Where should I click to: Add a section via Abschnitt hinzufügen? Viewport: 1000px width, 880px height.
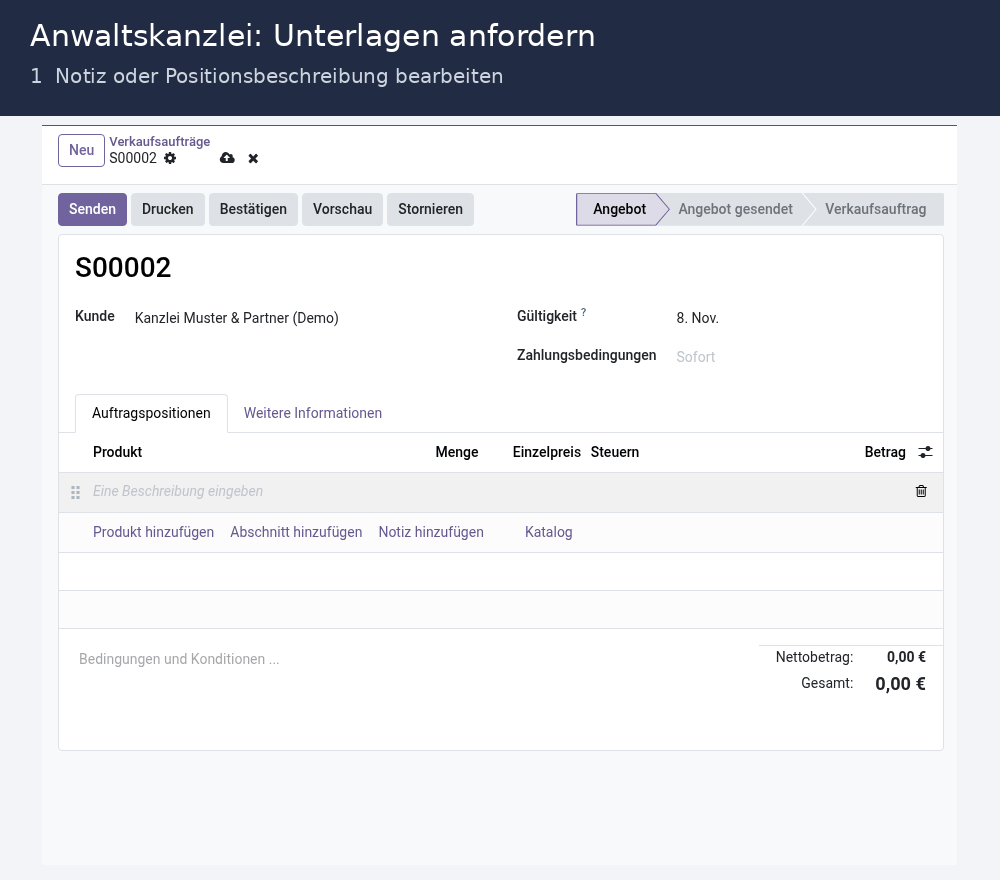296,532
